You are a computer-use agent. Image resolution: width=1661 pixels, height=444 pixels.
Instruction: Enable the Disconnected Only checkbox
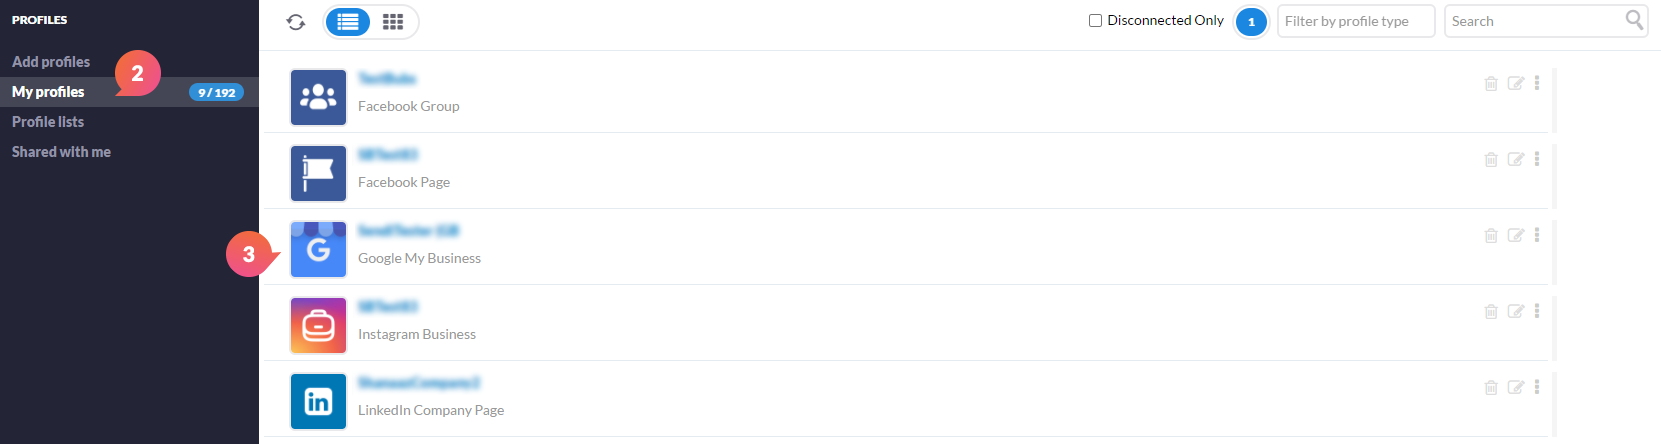1095,20
